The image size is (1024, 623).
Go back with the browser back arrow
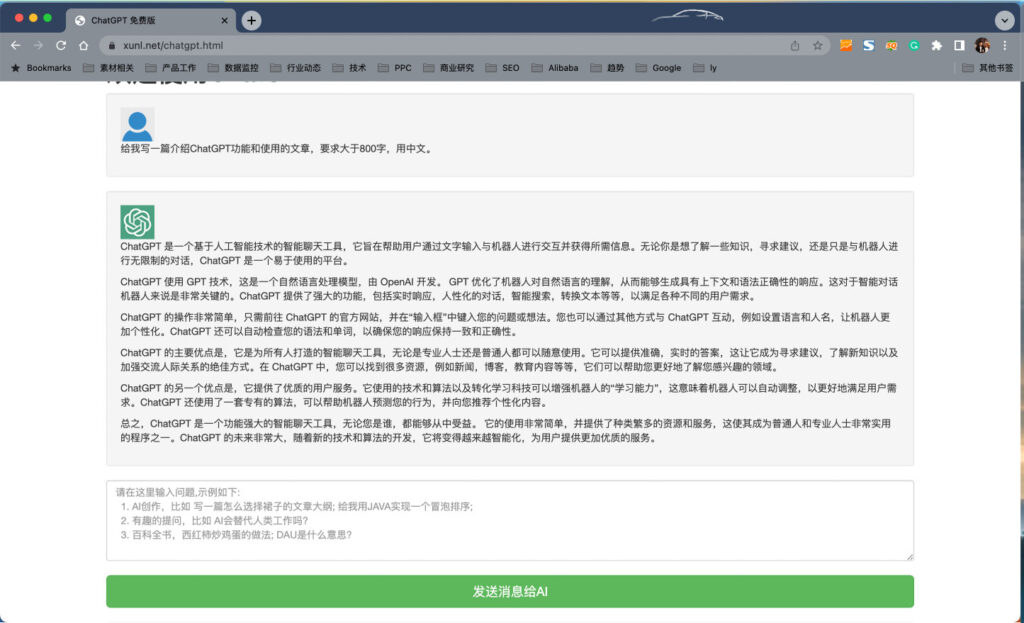coord(16,46)
